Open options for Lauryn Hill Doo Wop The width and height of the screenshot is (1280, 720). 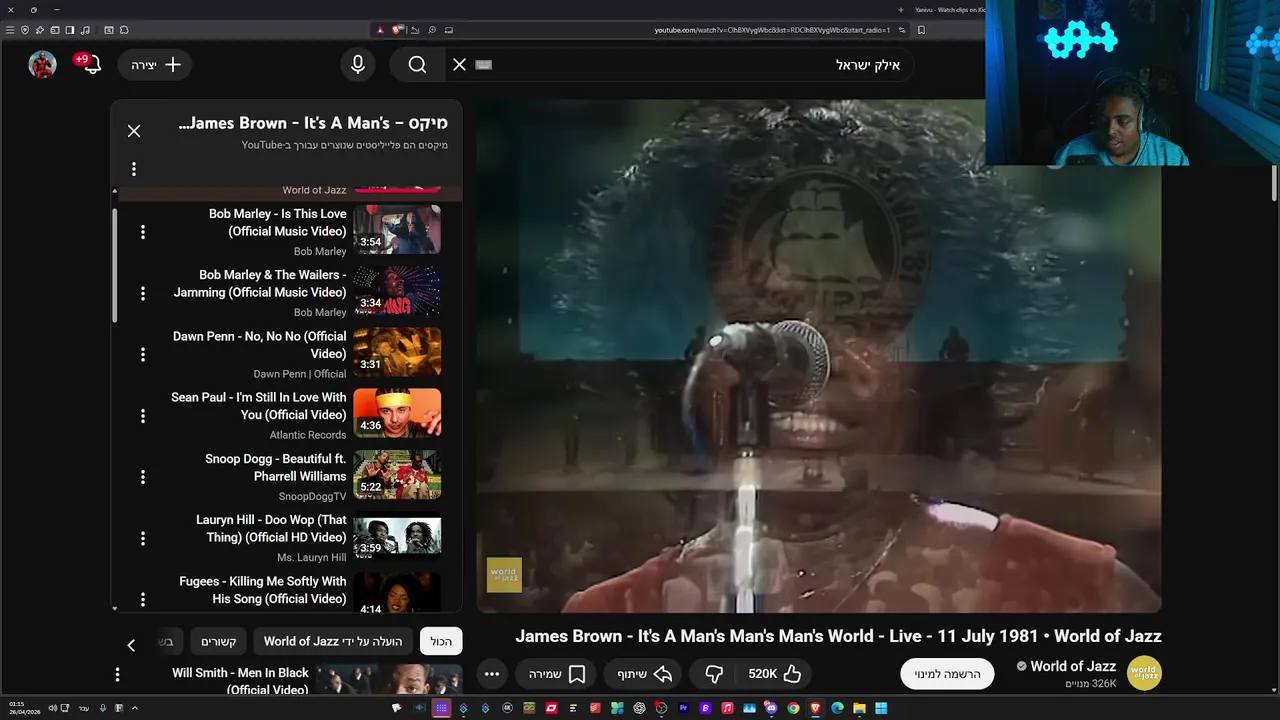143,538
